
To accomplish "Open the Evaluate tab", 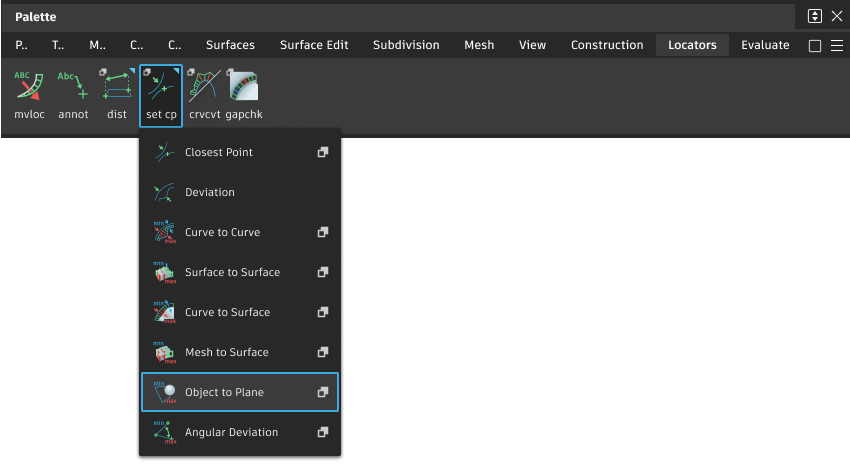I will 765,45.
